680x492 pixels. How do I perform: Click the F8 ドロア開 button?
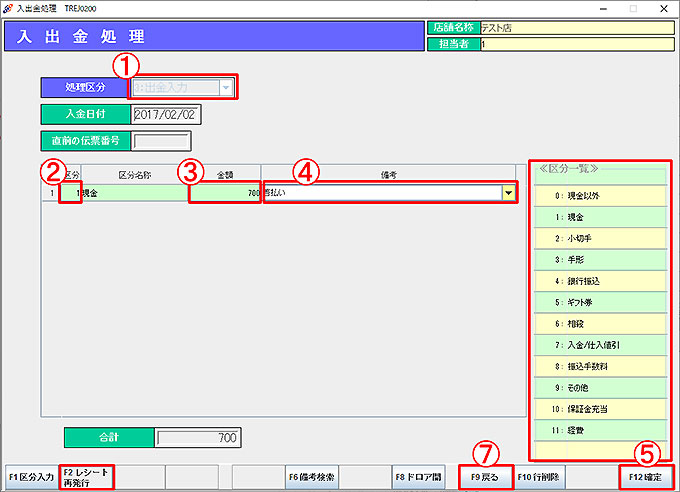418,477
